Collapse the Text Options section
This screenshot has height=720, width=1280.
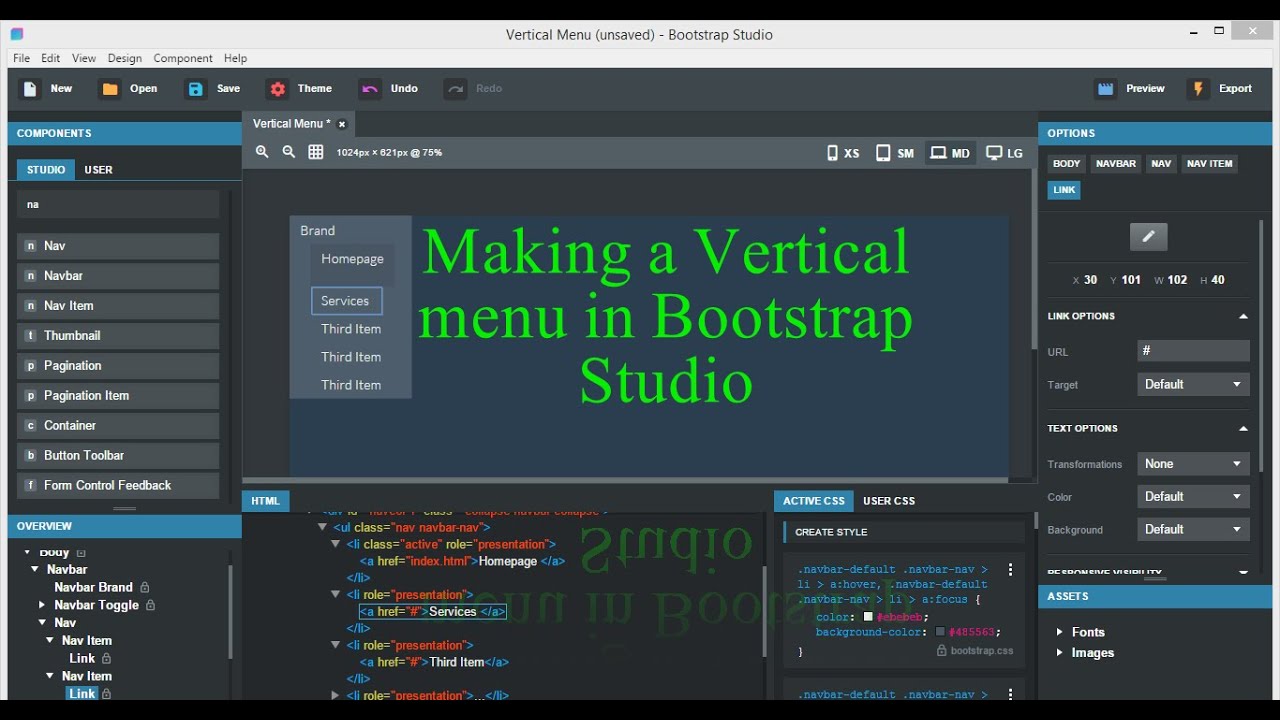[1243, 428]
